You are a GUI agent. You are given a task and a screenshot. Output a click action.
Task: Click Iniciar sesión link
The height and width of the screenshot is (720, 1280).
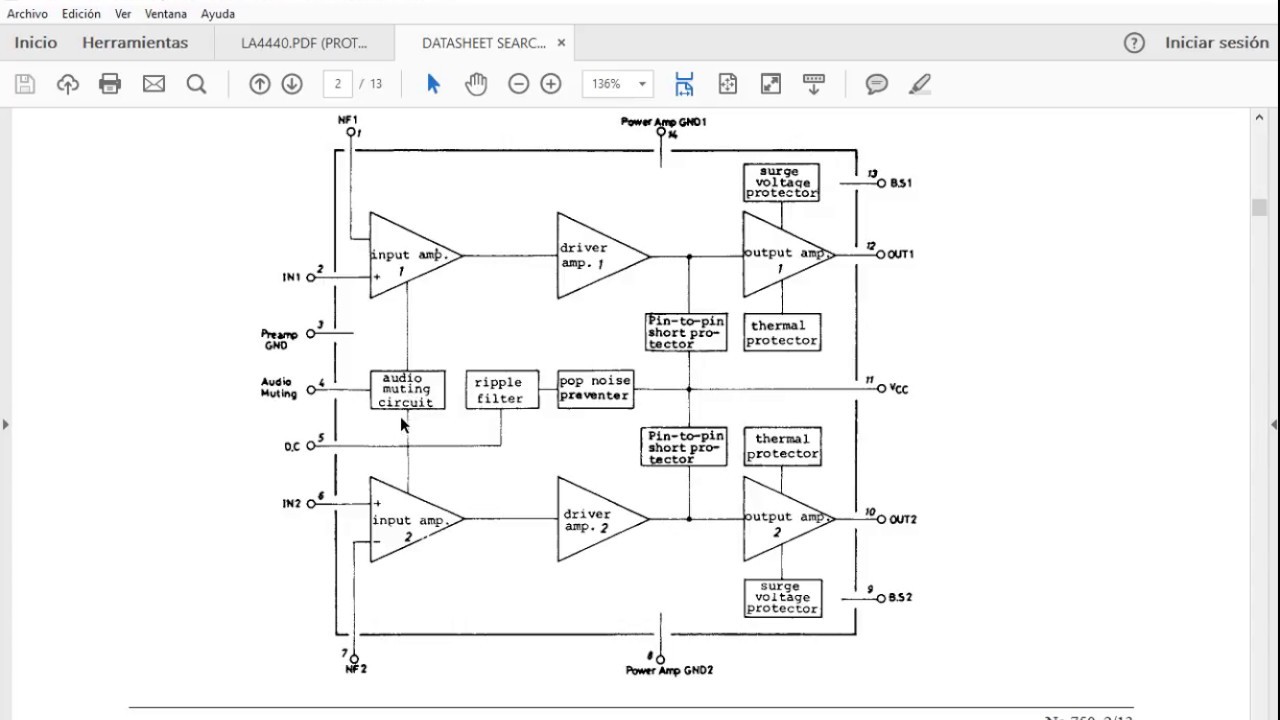click(x=1217, y=43)
